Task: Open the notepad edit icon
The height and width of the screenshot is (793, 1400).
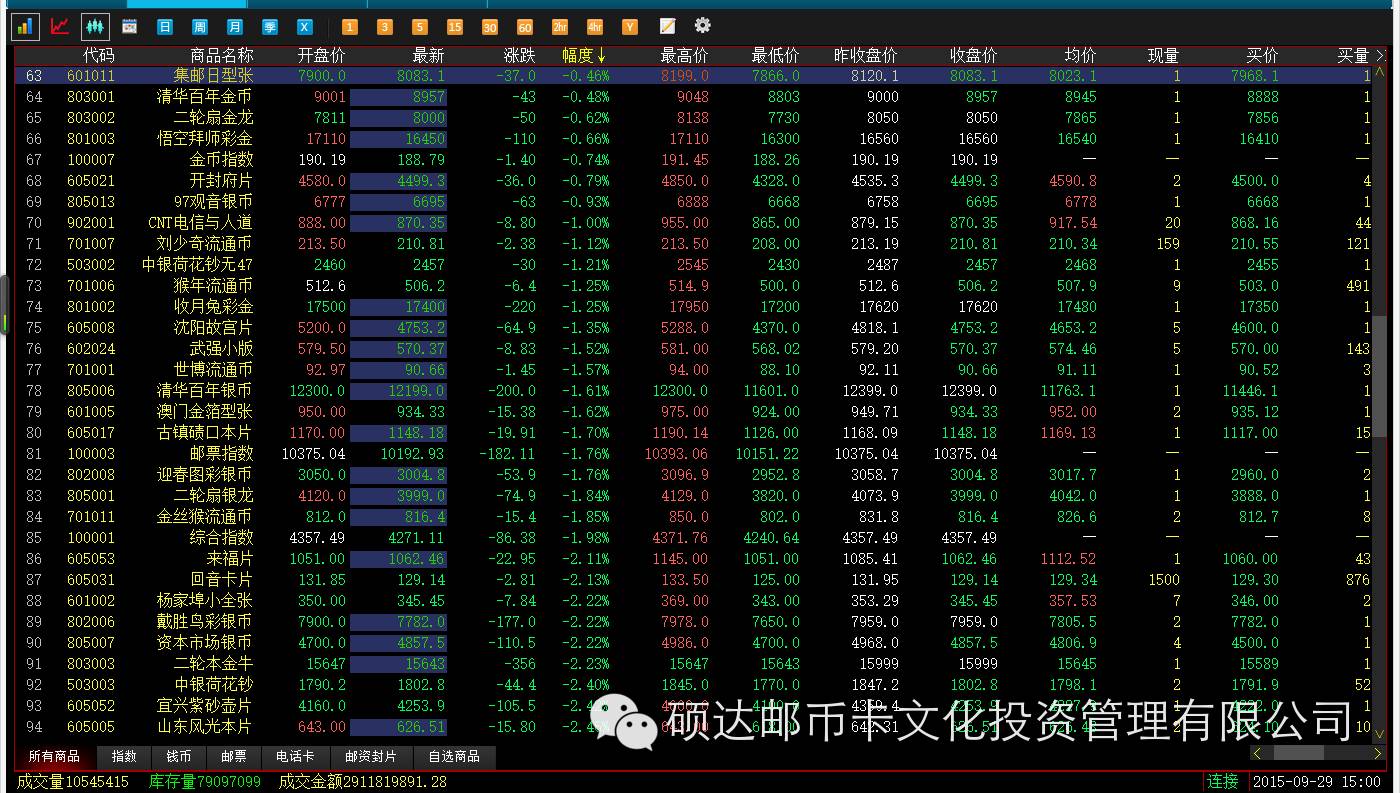Action: coord(667,26)
